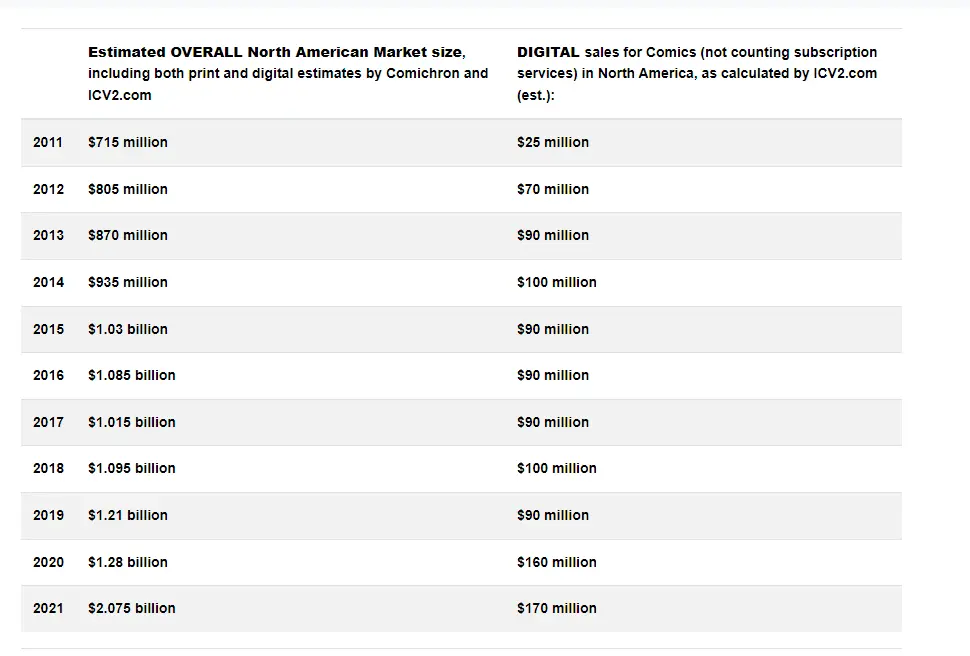Click the 2011 year row label
Screen dimensions: 970x656
click(48, 142)
